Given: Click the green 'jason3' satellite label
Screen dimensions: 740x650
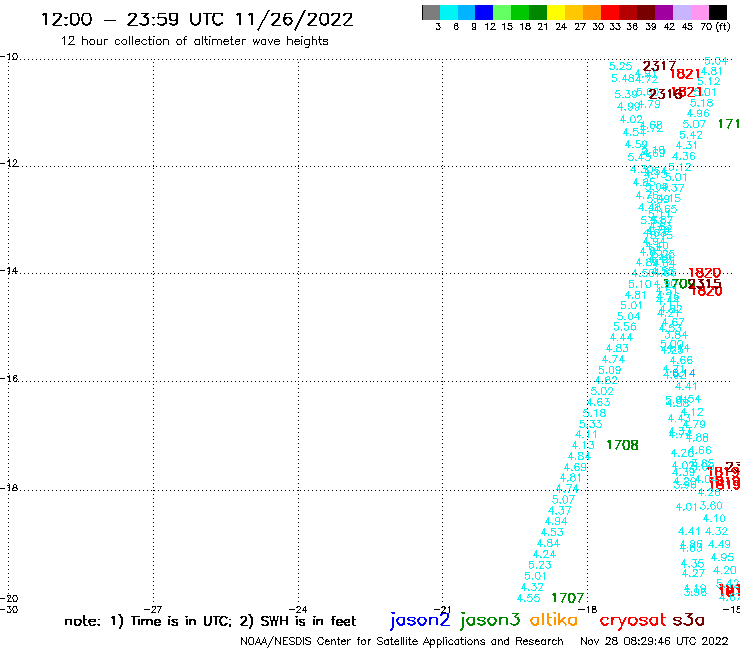Looking at the screenshot, I should click(490, 620).
